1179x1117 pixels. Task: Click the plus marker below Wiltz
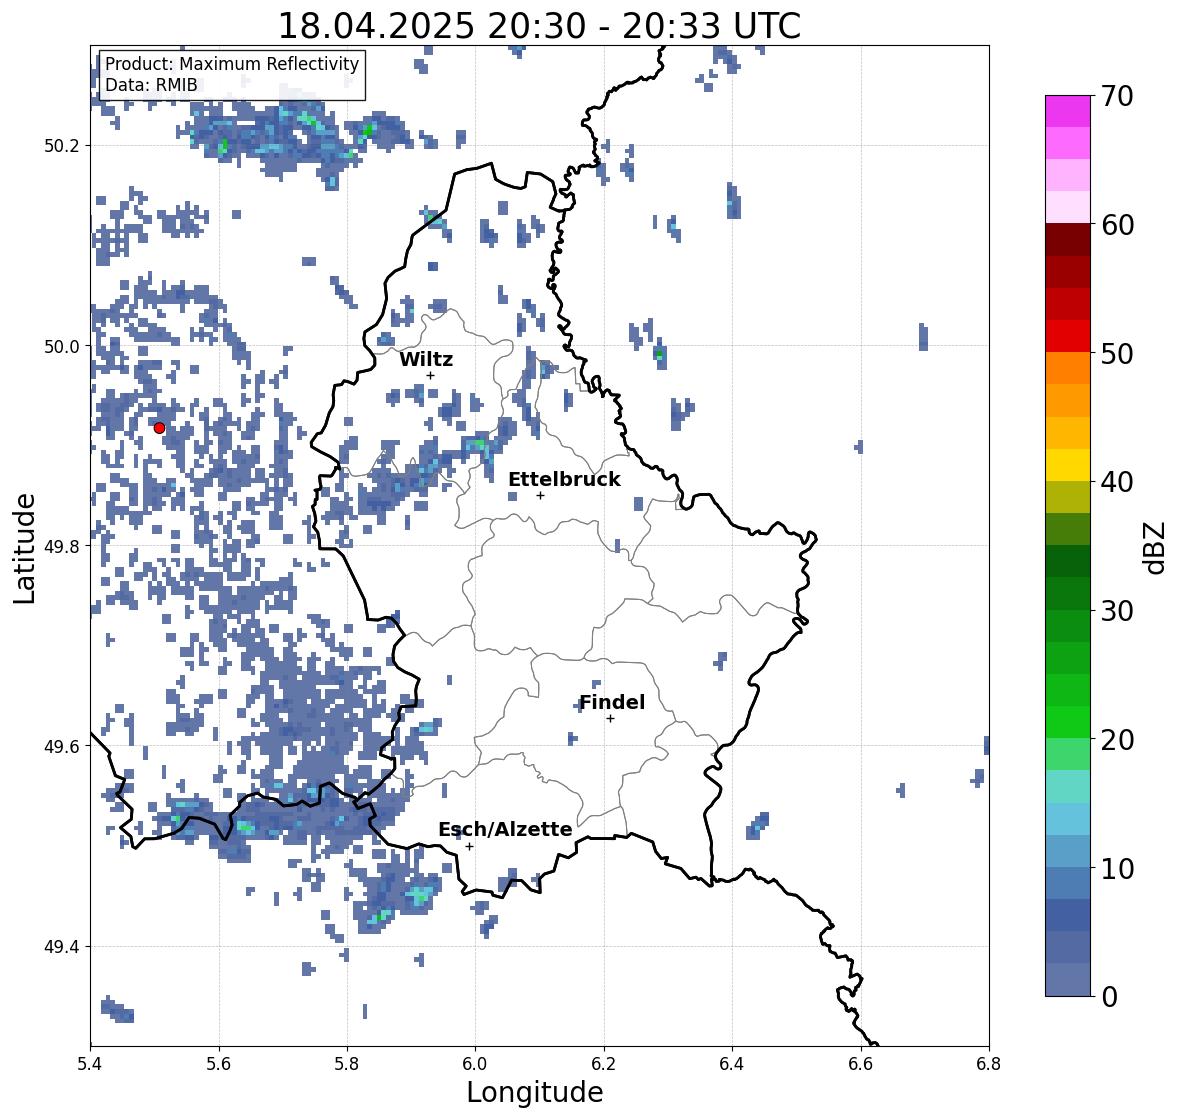tap(430, 375)
